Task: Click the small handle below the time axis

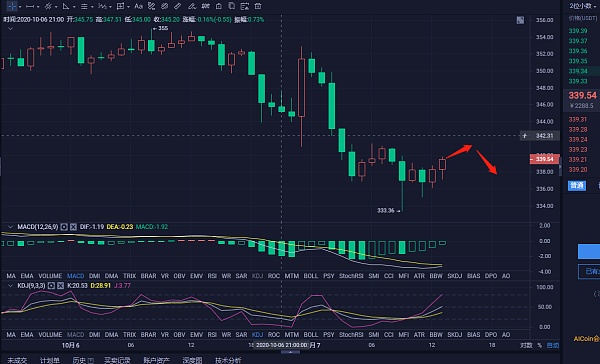Action: point(290,352)
